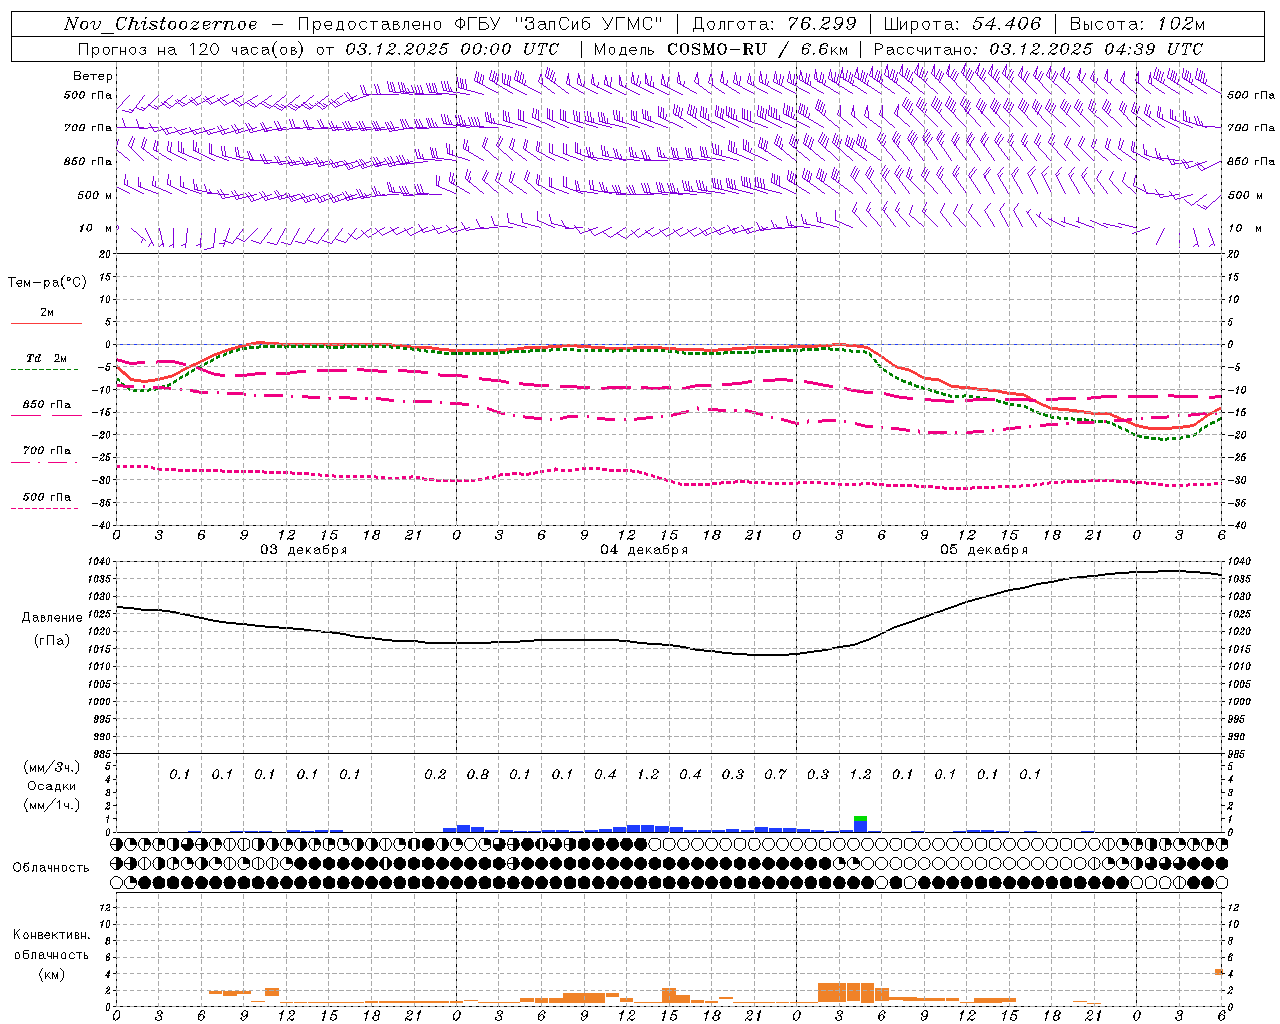The width and height of the screenshot is (1280, 1024).
Task: Click the Облачность cloud cover label
Action: click(x=51, y=868)
